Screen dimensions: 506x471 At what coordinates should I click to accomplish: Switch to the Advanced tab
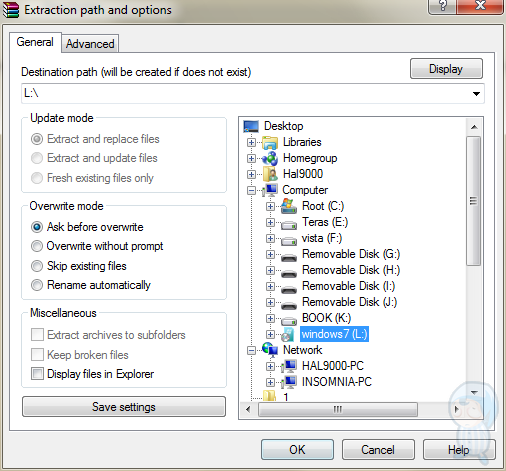90,44
